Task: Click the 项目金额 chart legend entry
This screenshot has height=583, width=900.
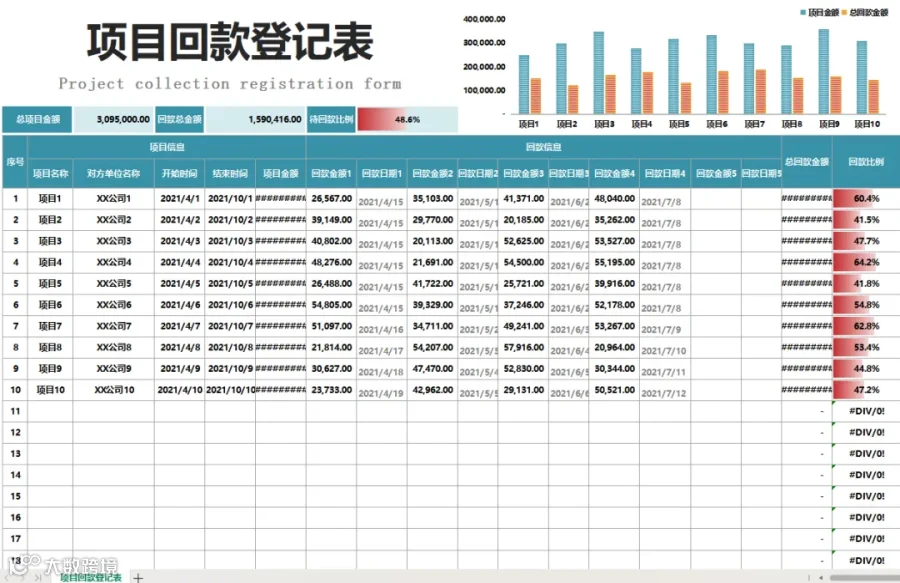Action: (820, 12)
